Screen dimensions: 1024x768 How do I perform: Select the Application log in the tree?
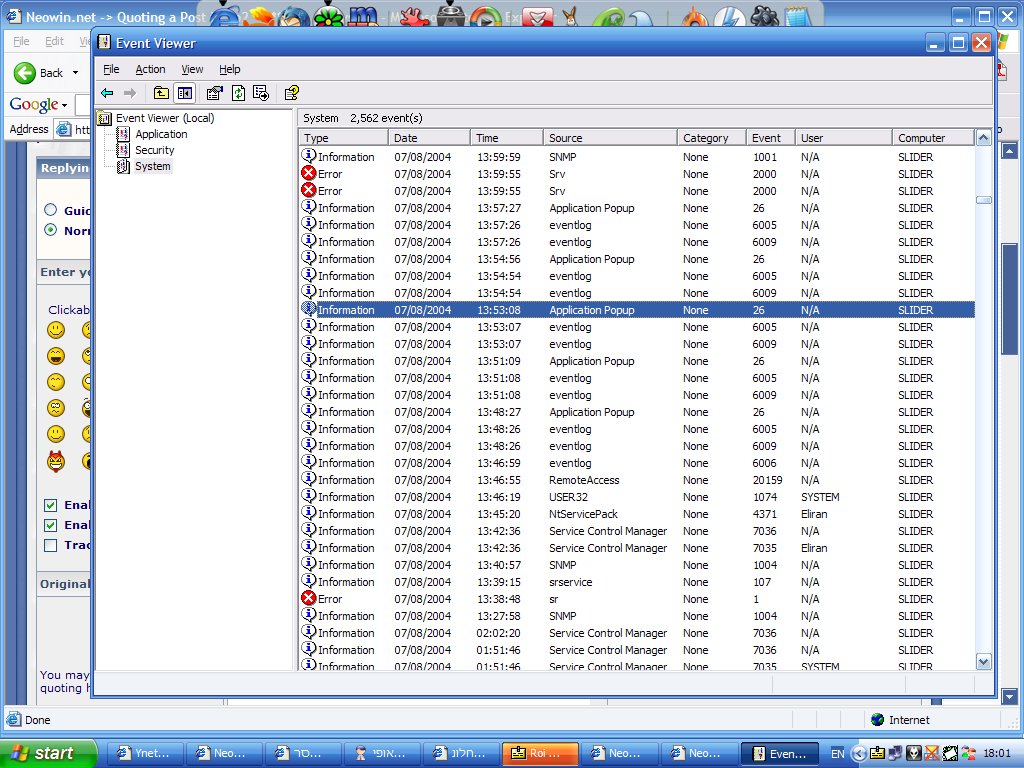click(x=161, y=133)
